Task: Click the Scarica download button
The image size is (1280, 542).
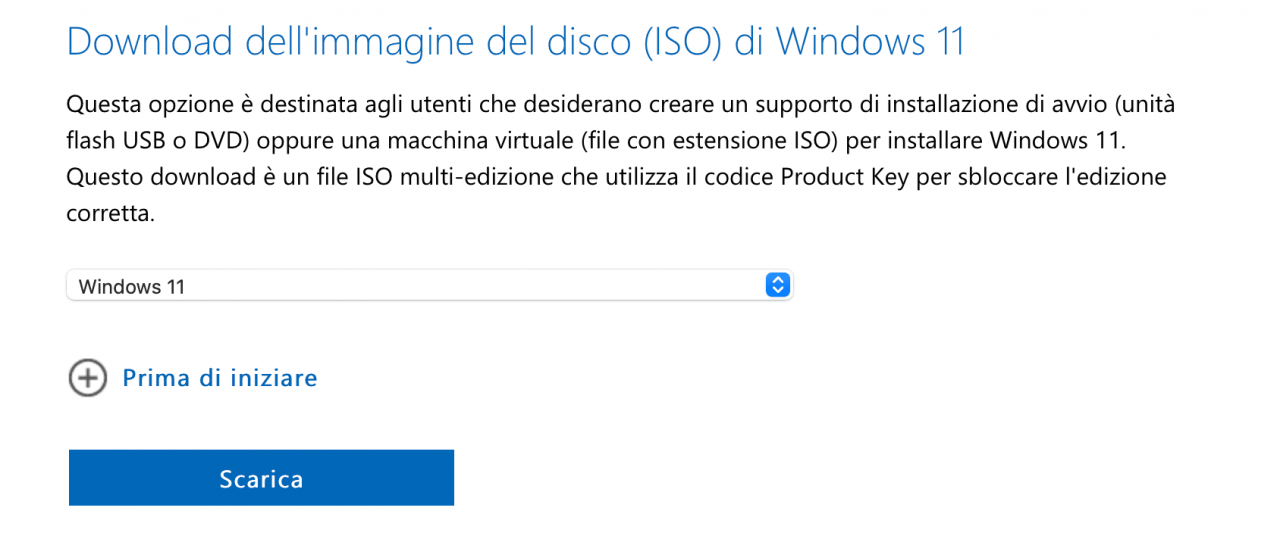Action: click(261, 478)
